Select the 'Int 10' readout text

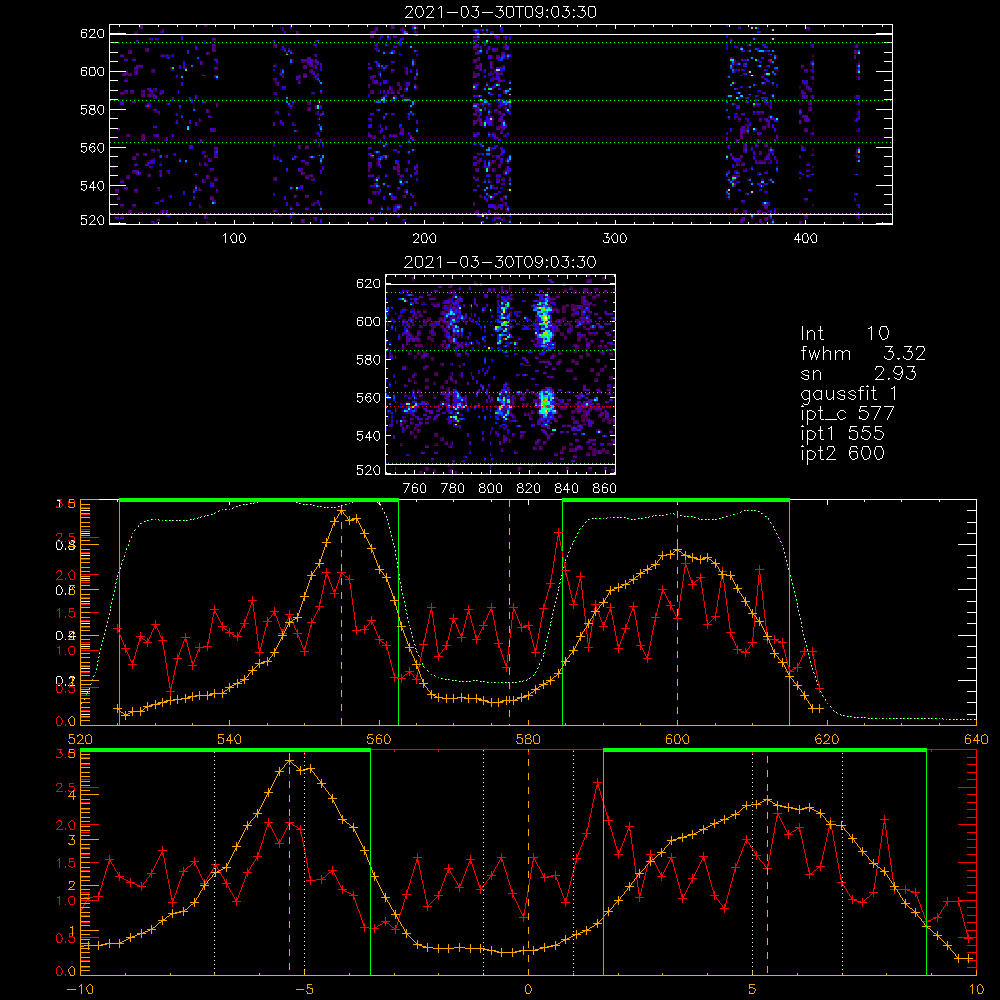click(844, 333)
